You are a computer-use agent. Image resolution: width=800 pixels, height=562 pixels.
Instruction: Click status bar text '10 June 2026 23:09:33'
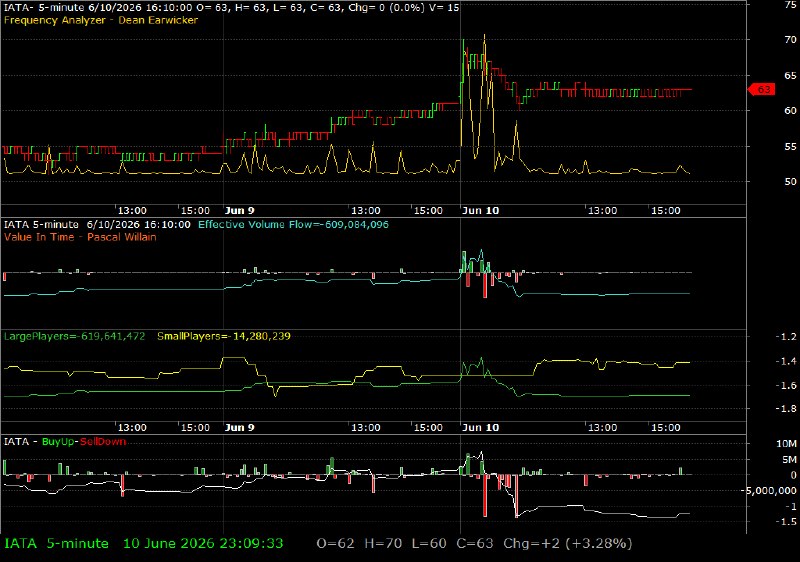tap(203, 544)
